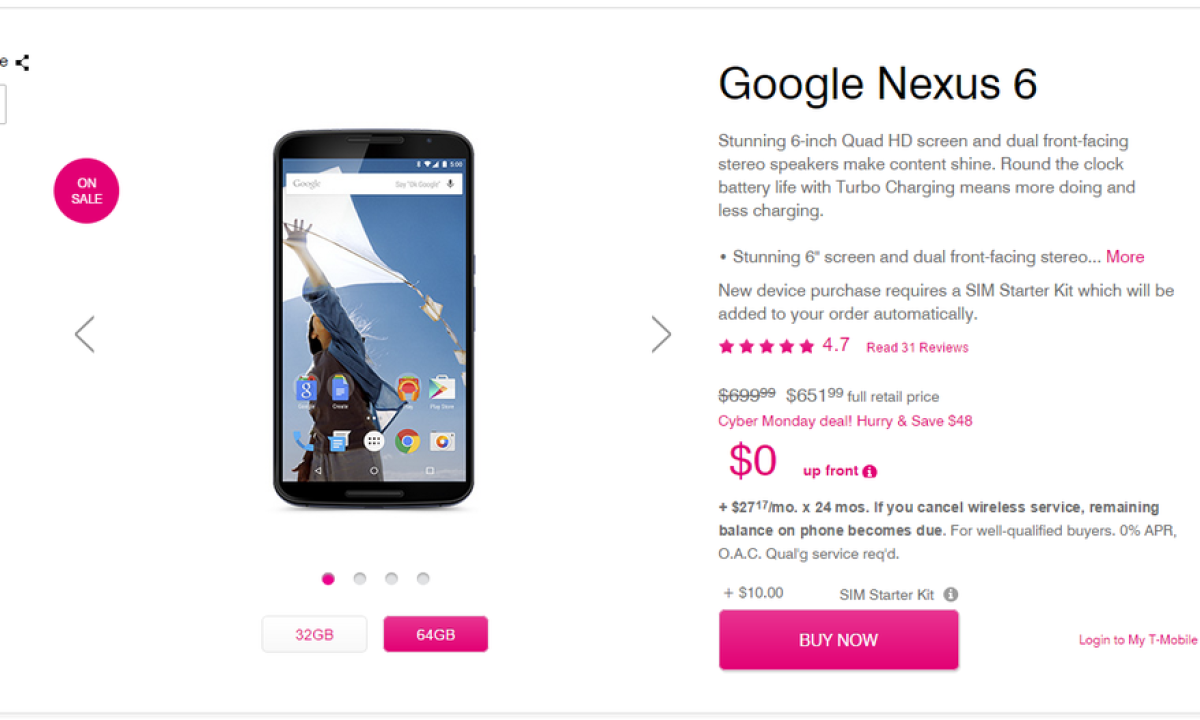Click the Nexus 6 phone image
Image resolution: width=1200 pixels, height=720 pixels.
373,320
